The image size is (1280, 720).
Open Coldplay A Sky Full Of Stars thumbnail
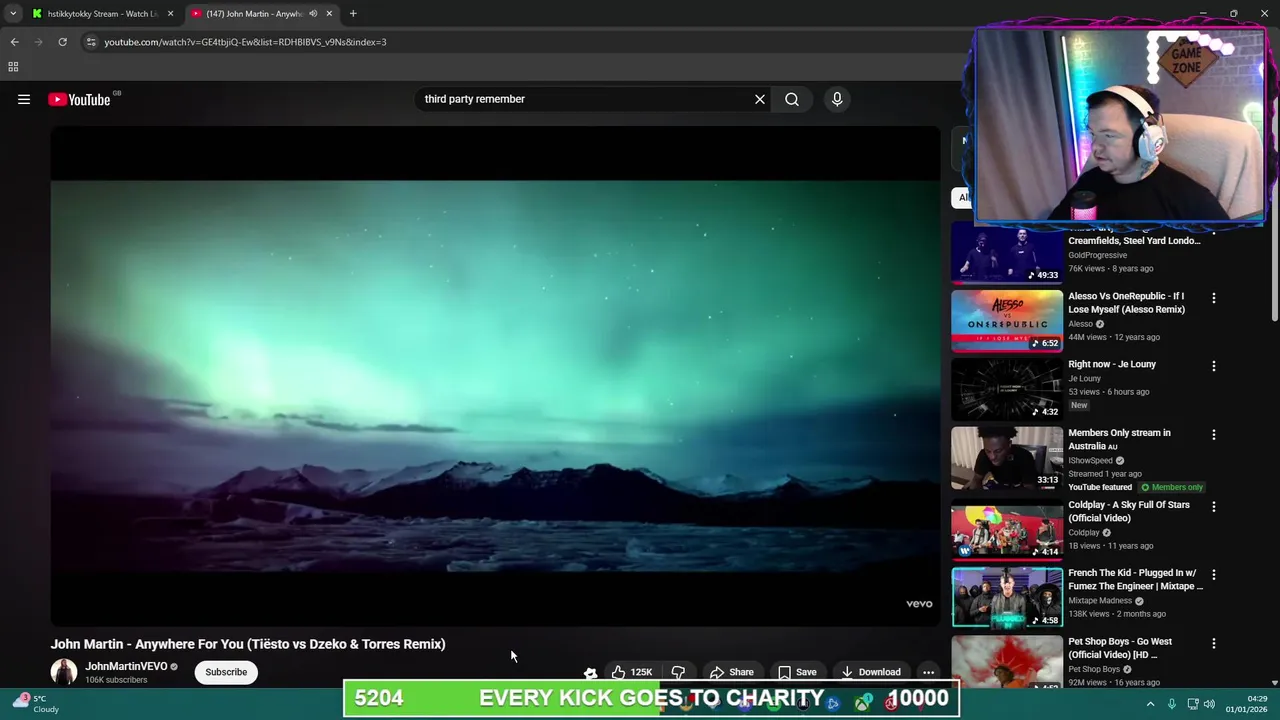point(1007,530)
